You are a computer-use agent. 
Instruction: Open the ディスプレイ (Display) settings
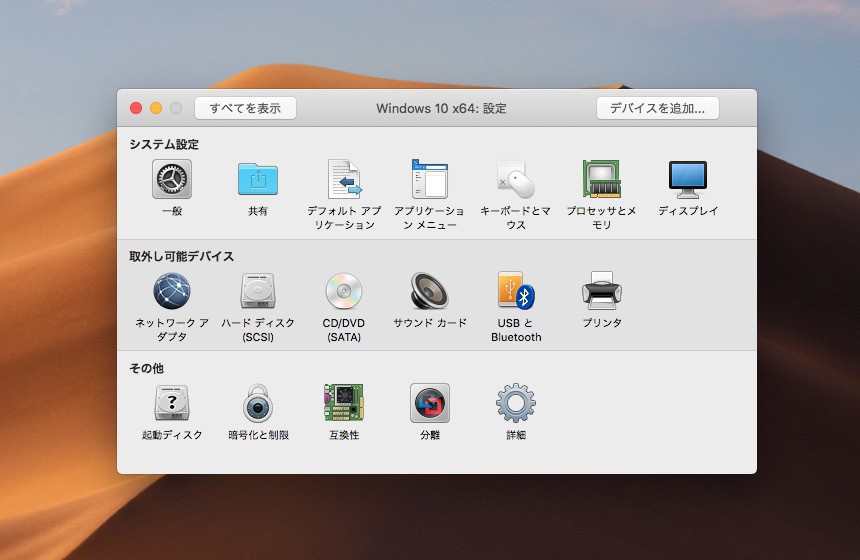[688, 179]
